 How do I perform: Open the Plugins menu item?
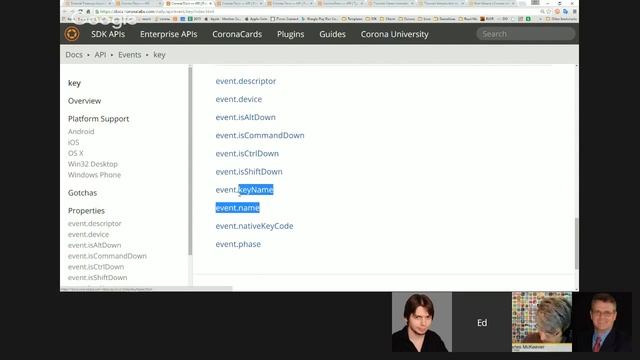291,34
